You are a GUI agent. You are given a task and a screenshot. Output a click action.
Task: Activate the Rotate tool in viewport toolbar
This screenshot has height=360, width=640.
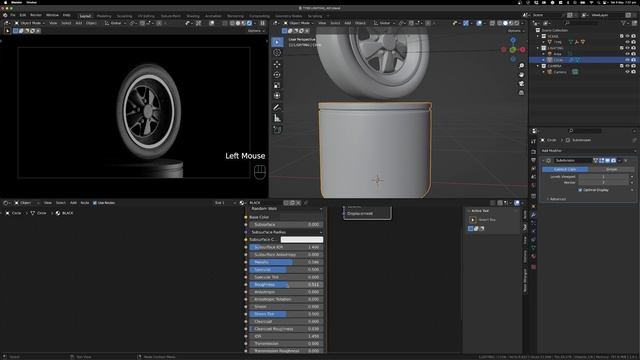[x=277, y=75]
